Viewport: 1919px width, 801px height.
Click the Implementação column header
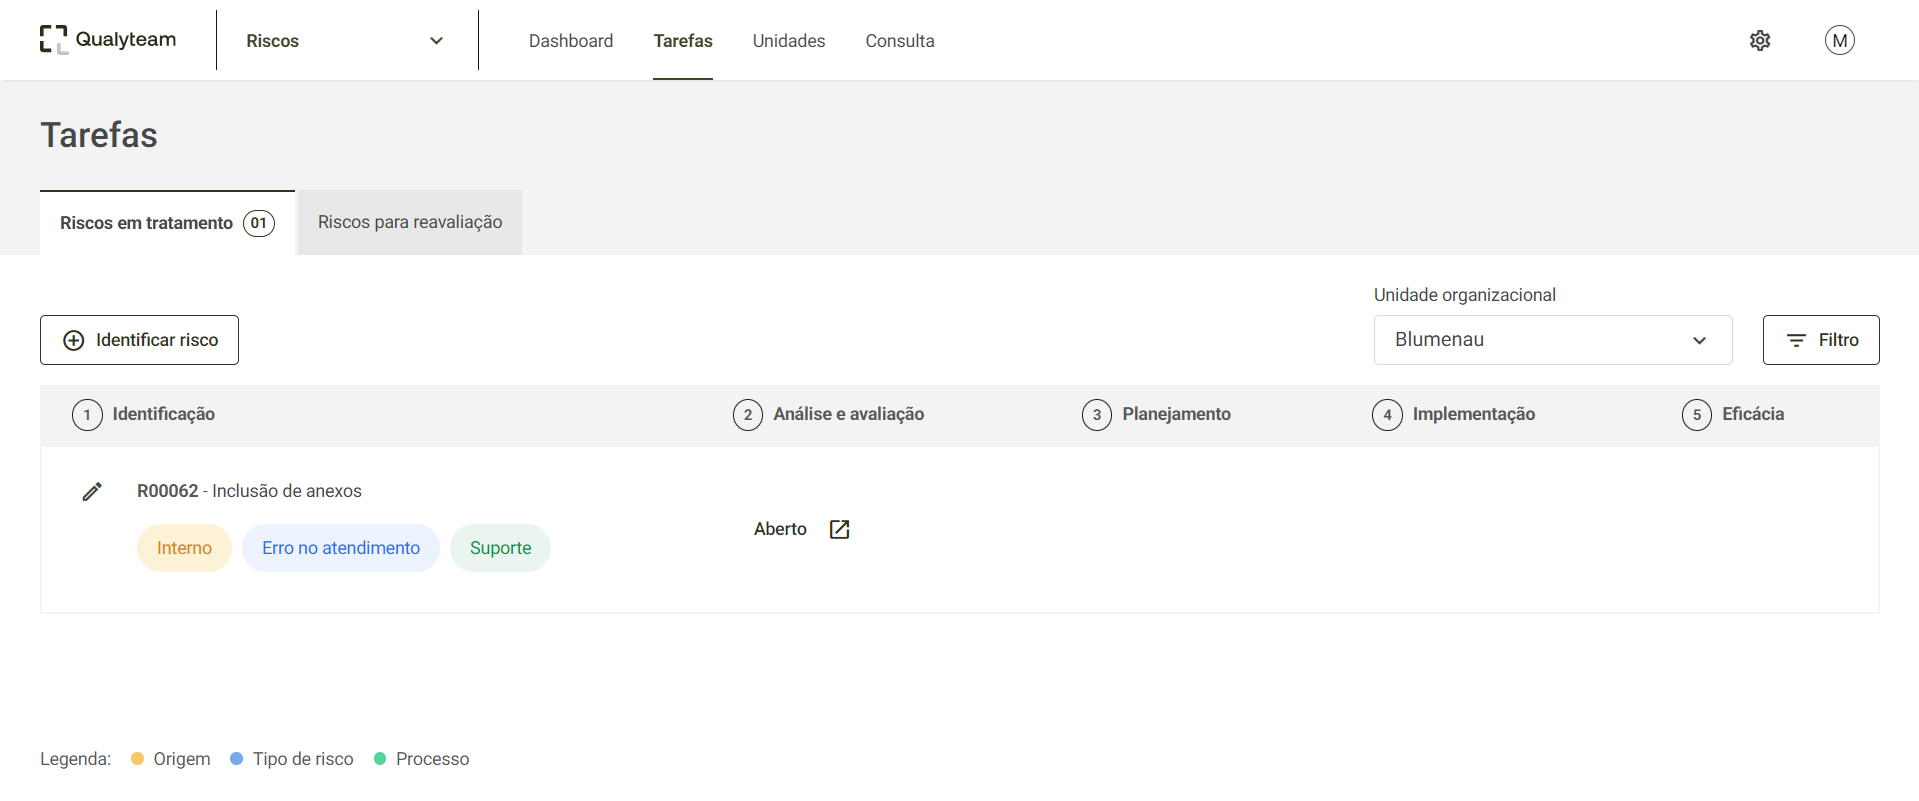pos(1474,414)
